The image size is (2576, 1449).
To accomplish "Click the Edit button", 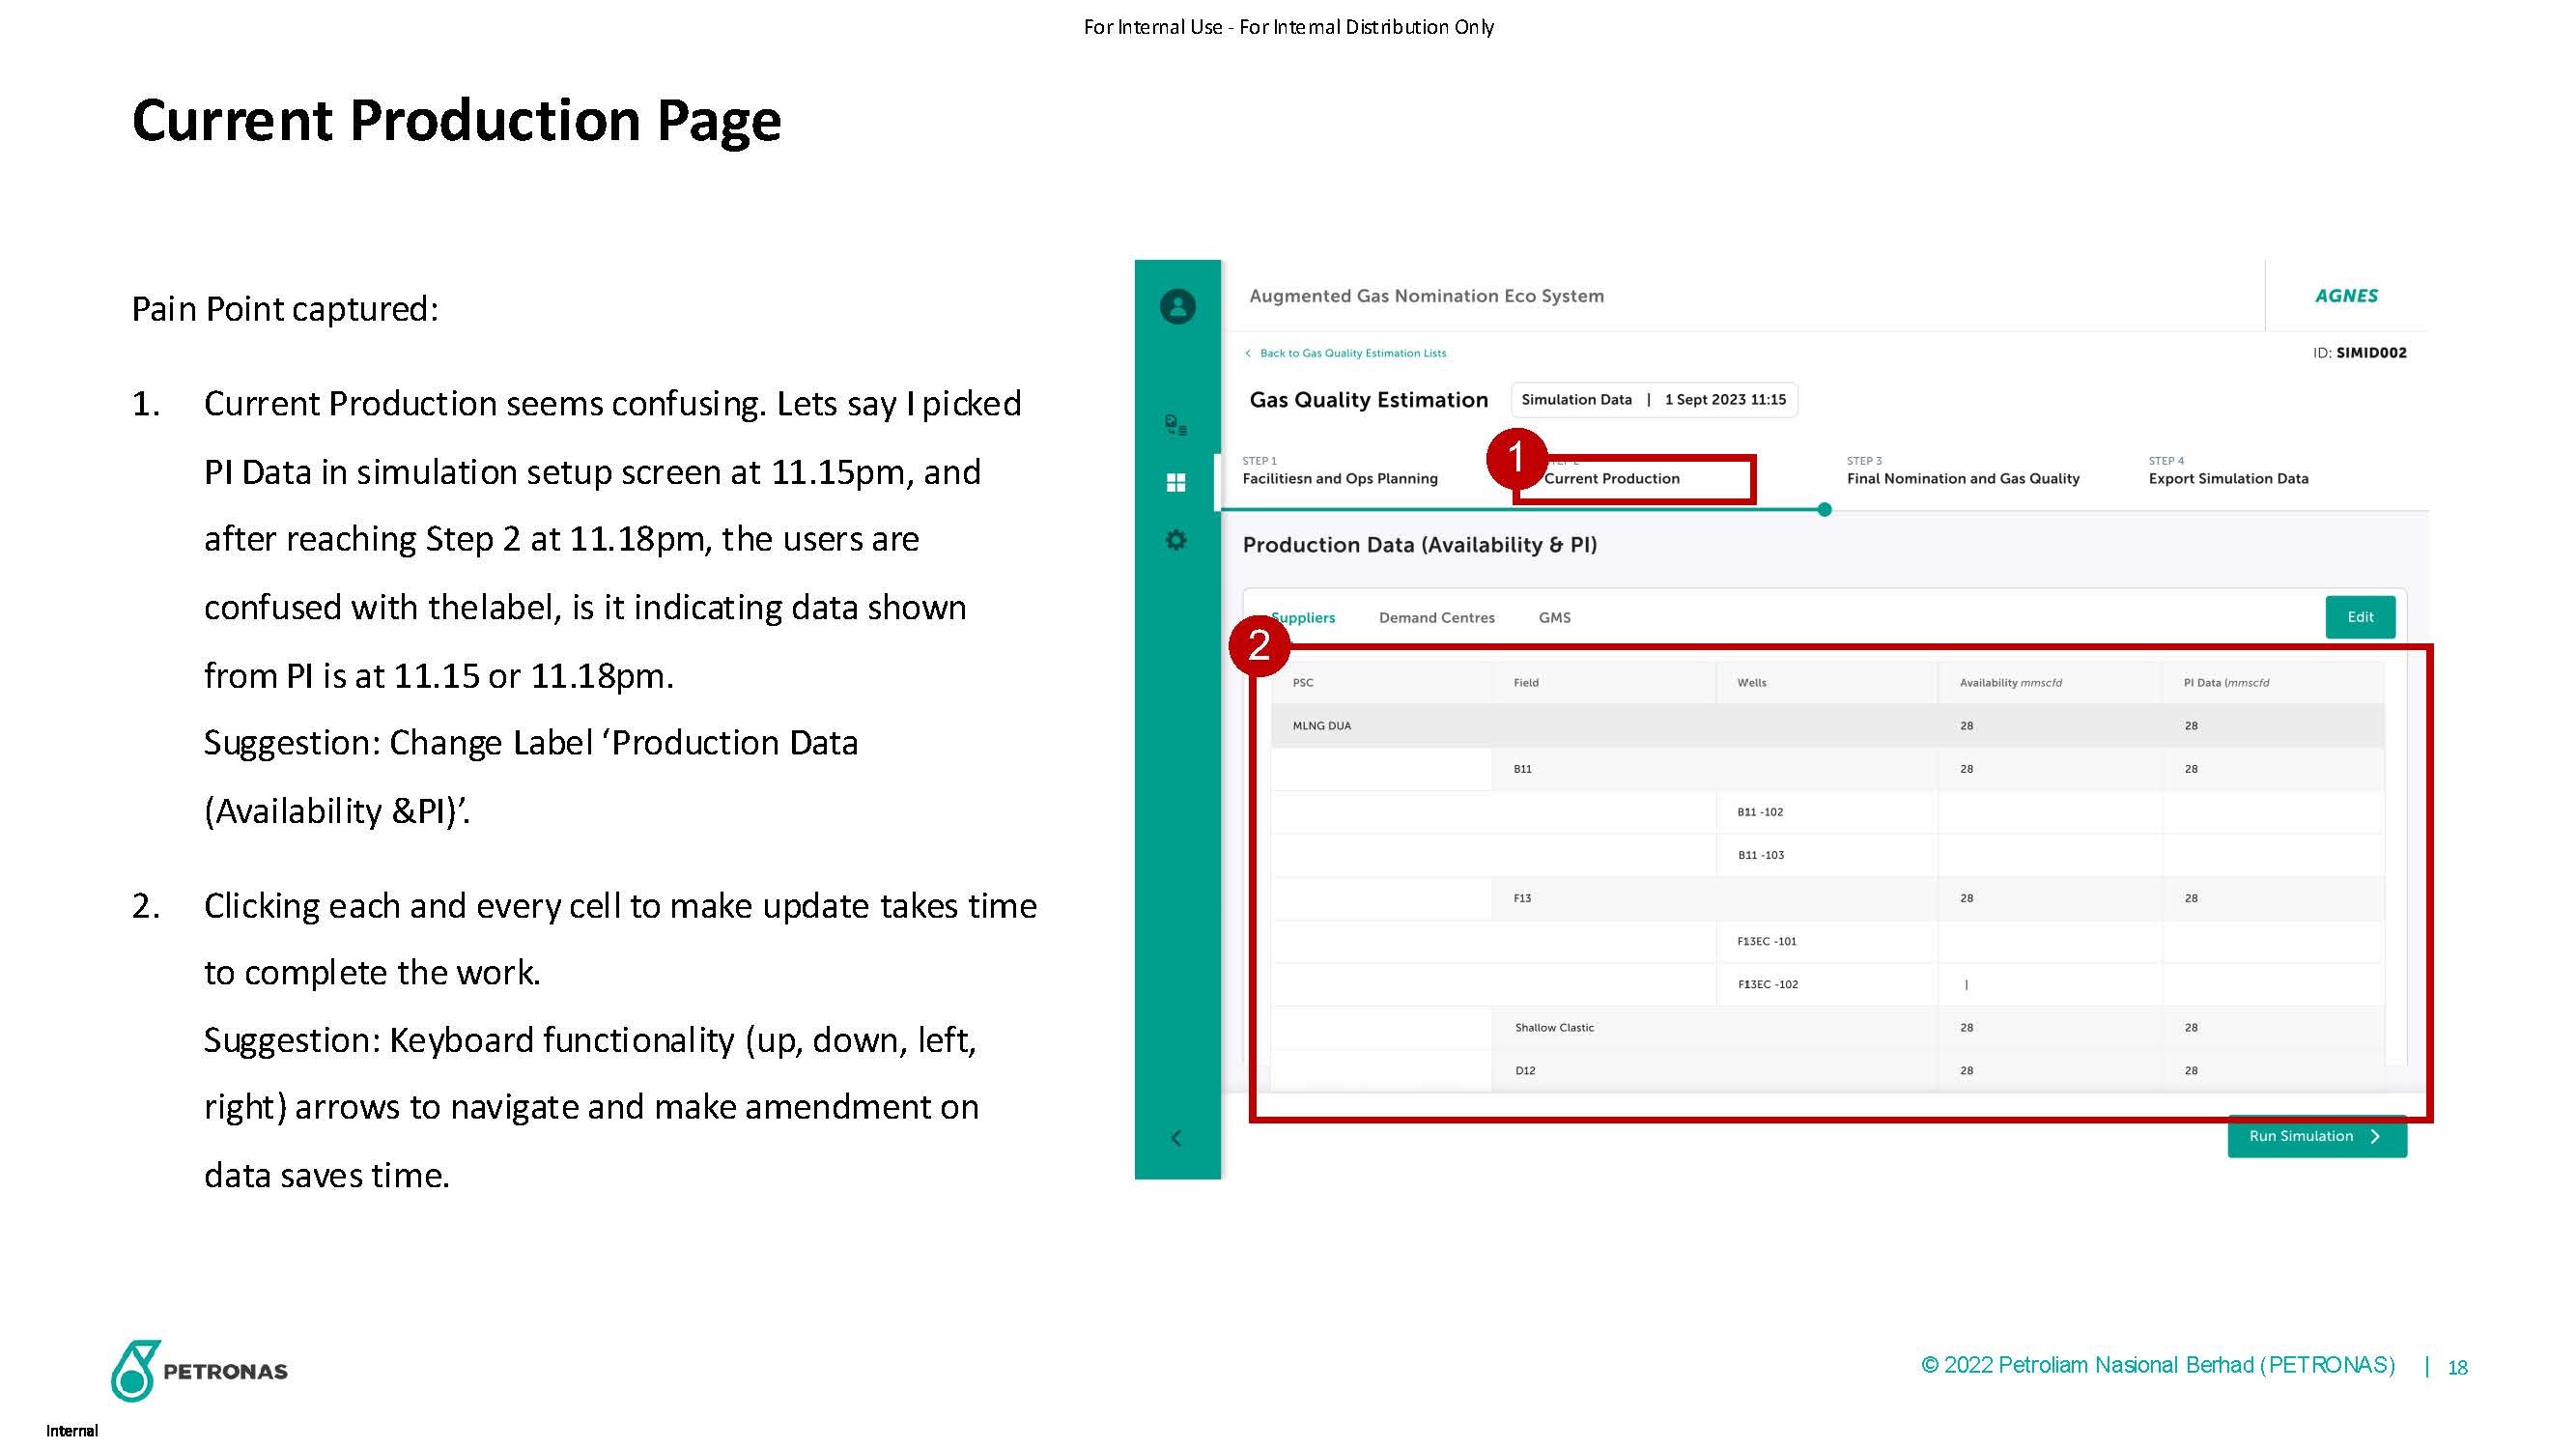I will (x=2359, y=617).
